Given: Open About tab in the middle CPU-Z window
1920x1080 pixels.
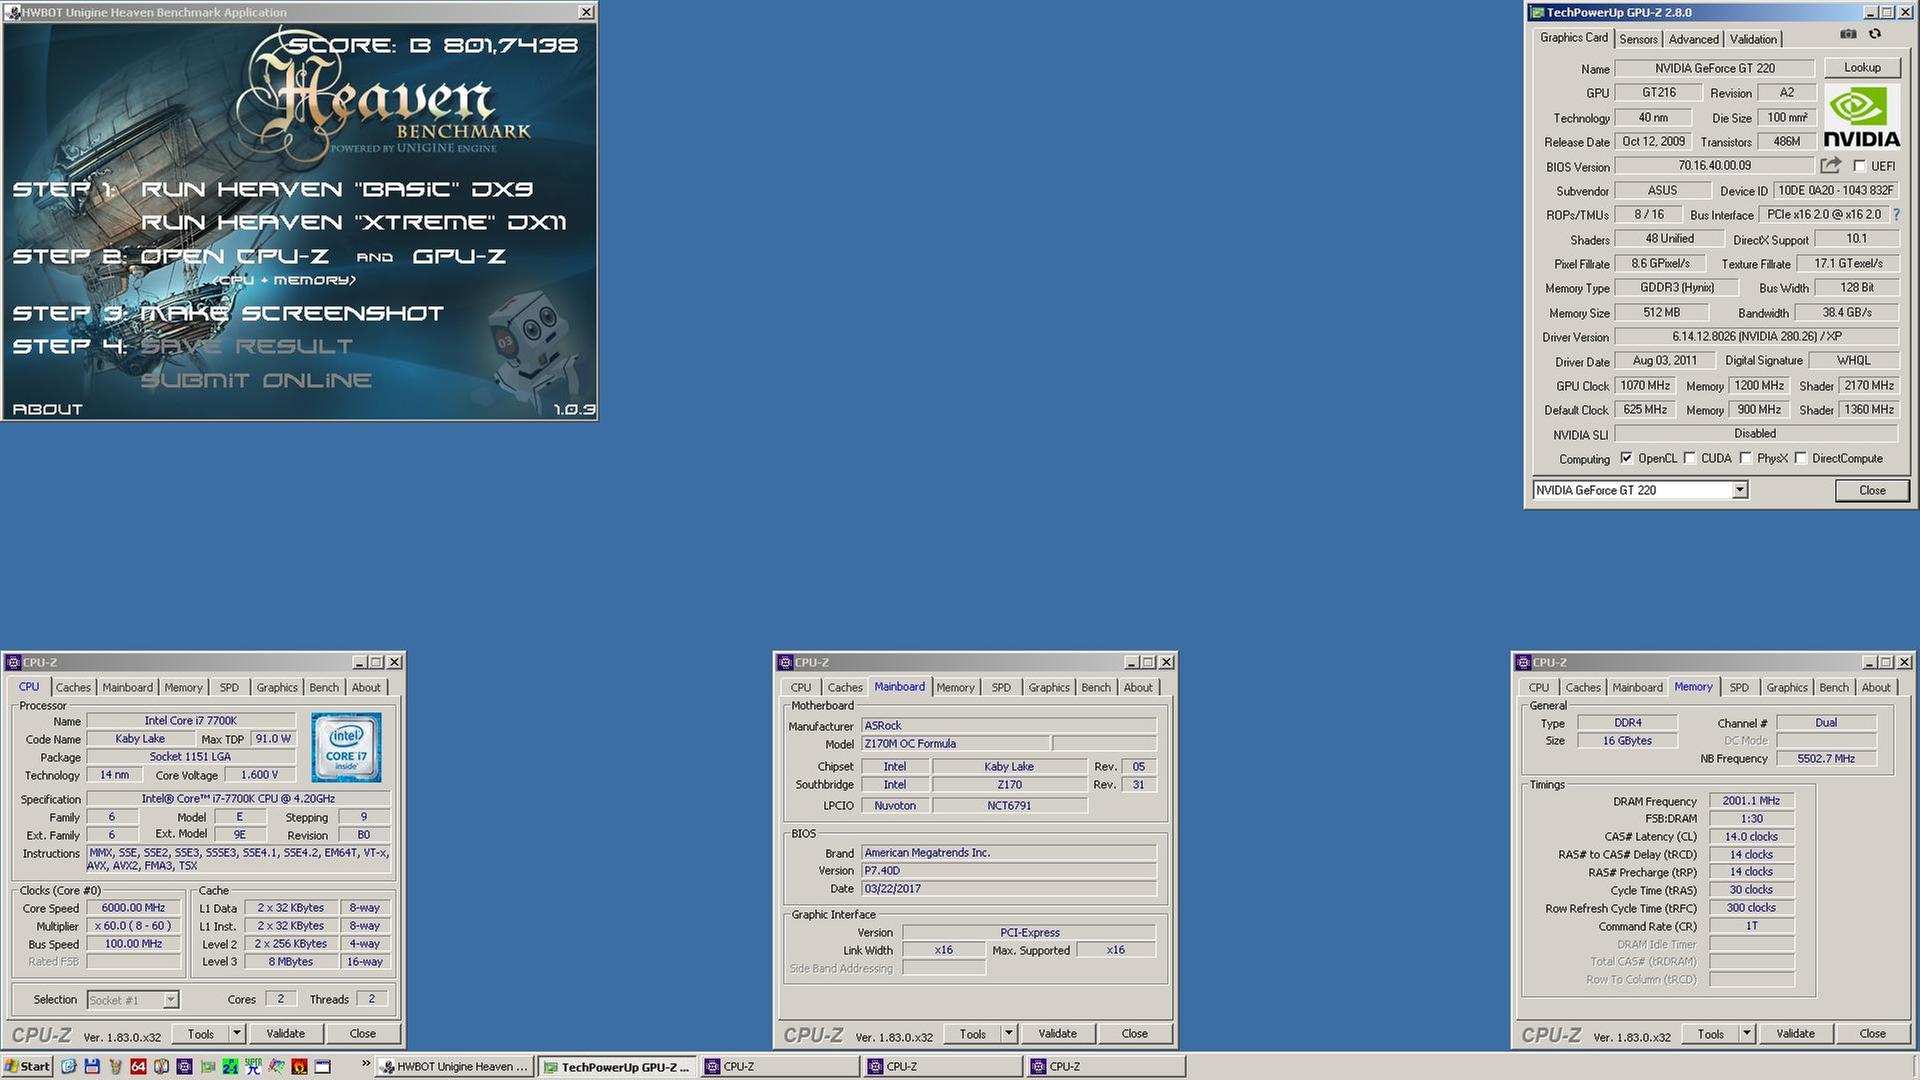Looking at the screenshot, I should pyautogui.click(x=1137, y=688).
